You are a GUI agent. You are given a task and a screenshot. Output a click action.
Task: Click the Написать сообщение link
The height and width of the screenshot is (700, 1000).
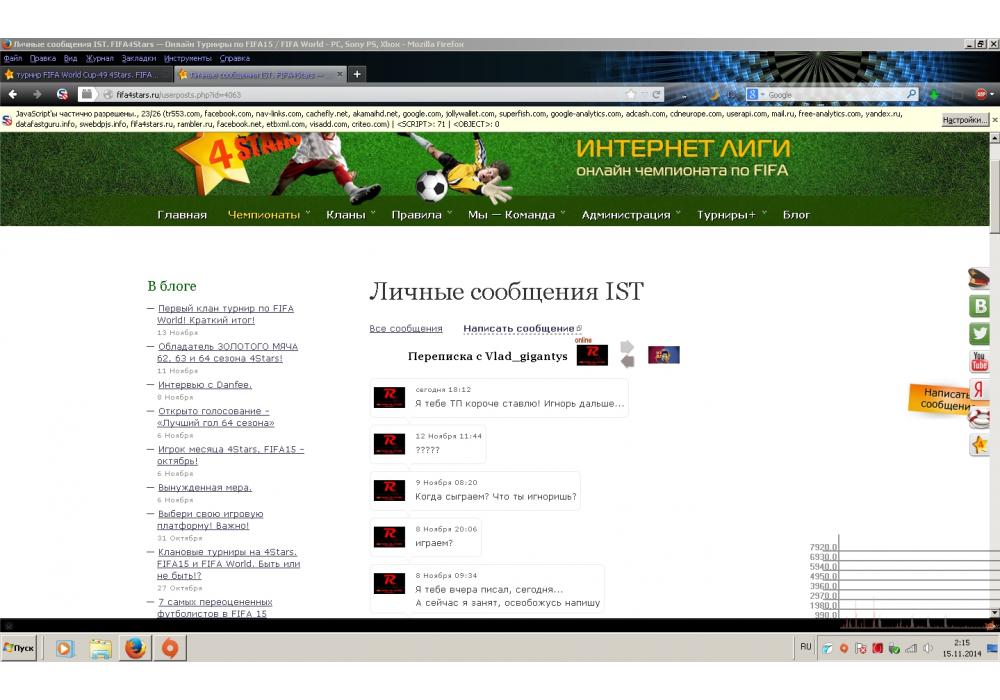pos(519,328)
